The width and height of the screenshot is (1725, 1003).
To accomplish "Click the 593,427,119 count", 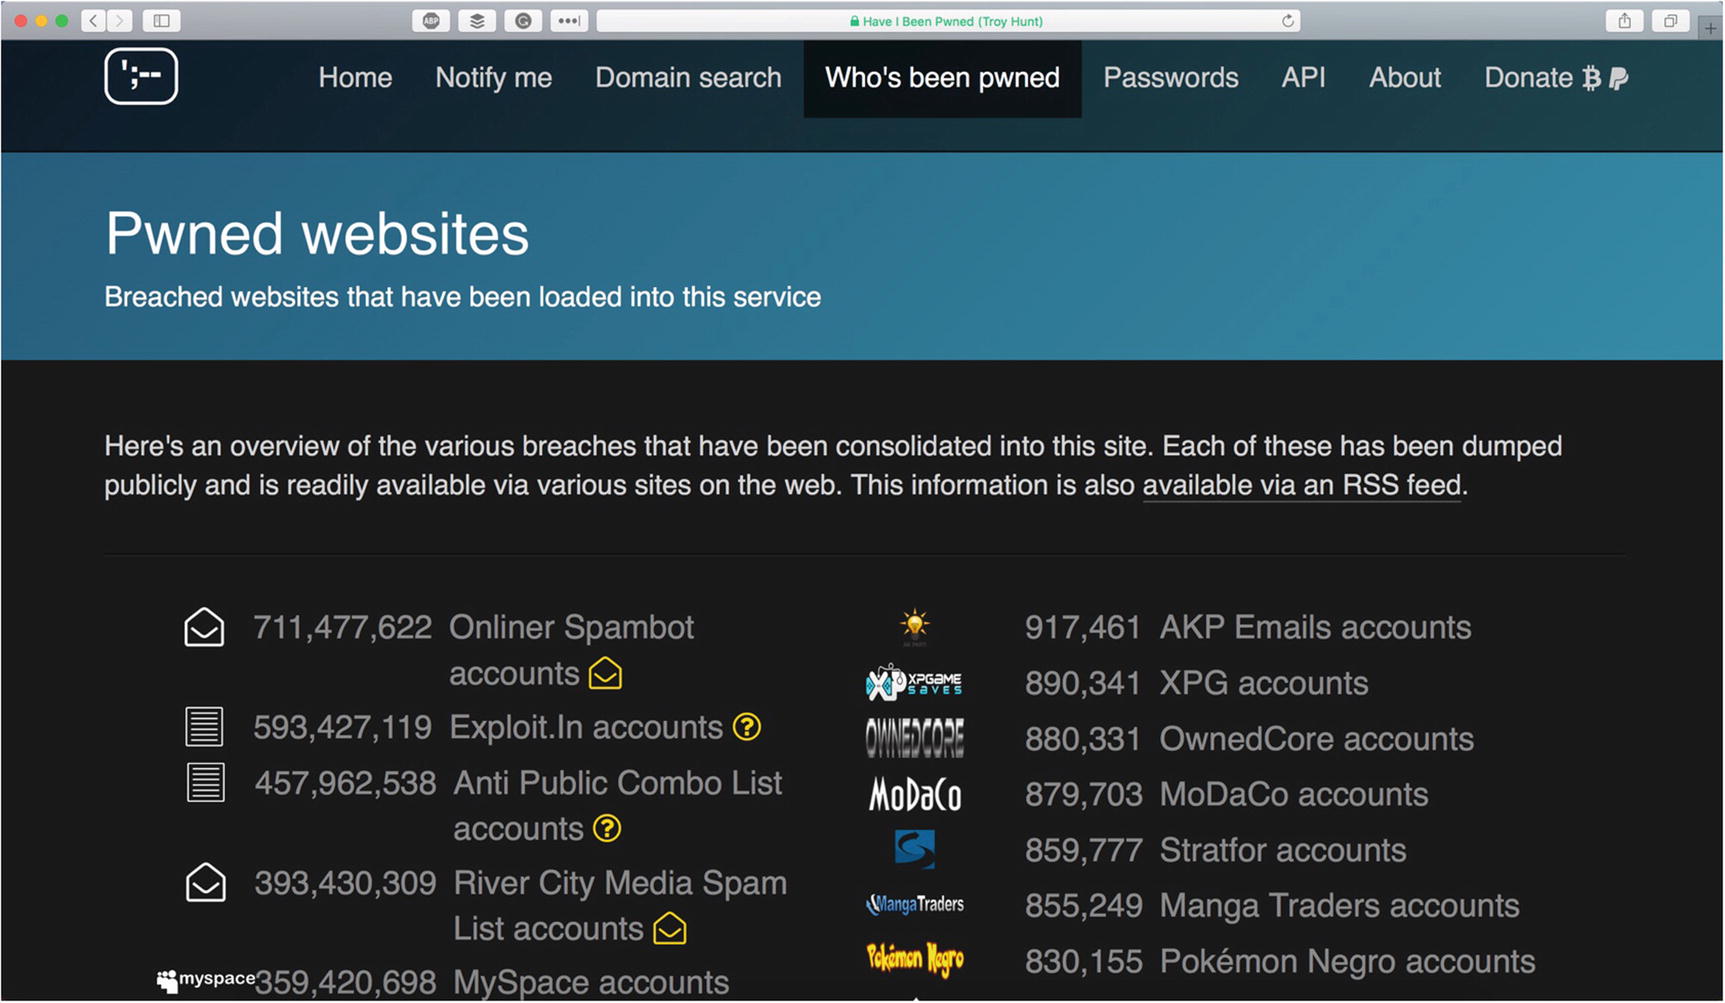I will pos(342,727).
